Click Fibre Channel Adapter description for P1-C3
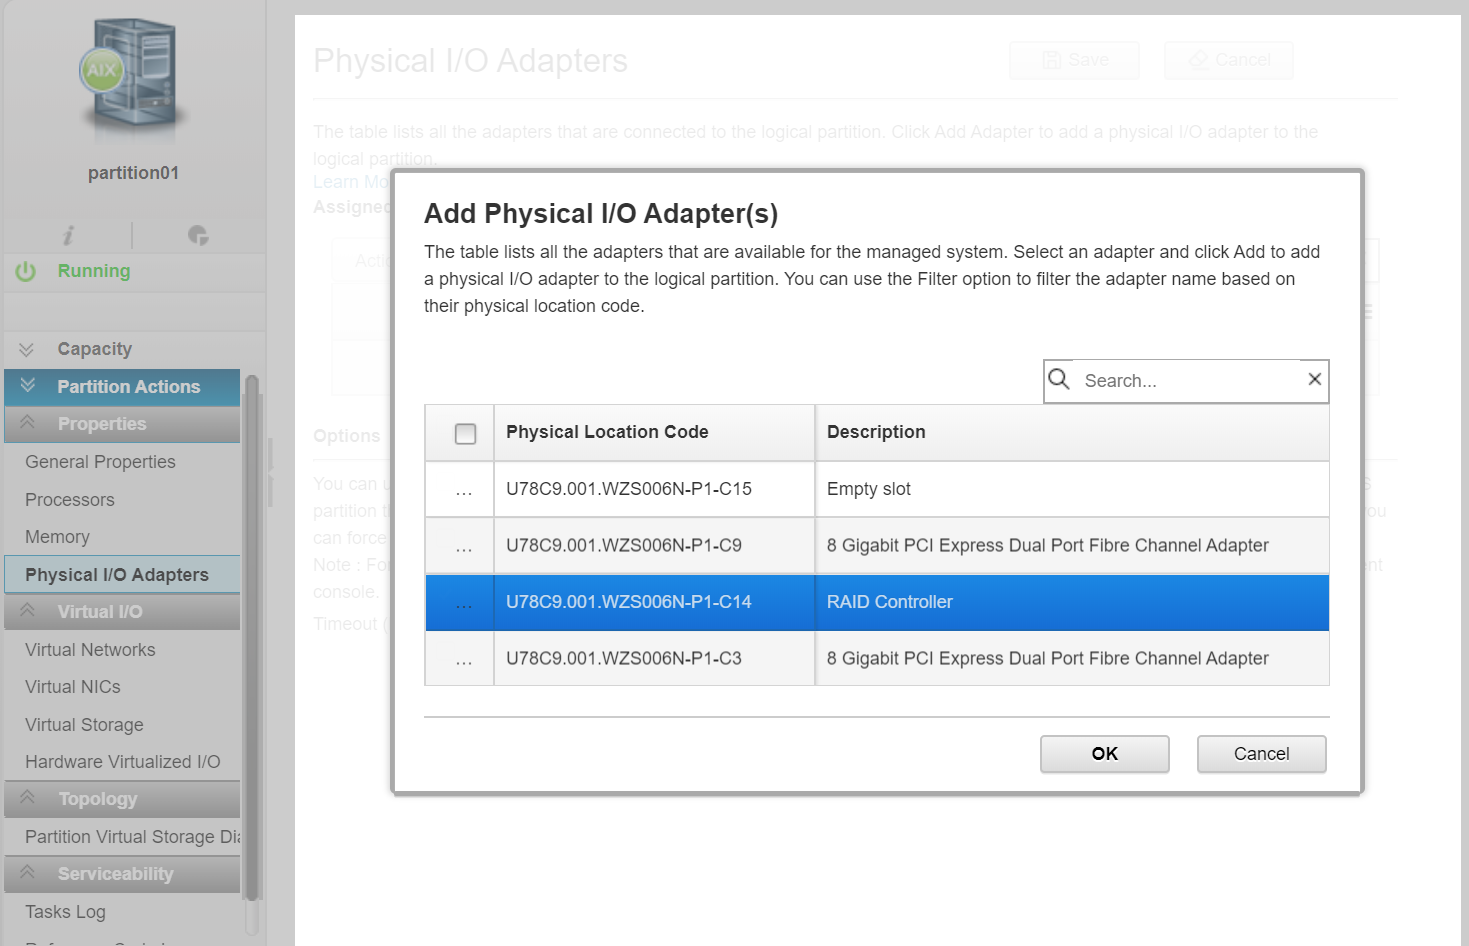Viewport: 1469px width, 946px height. [1048, 659]
